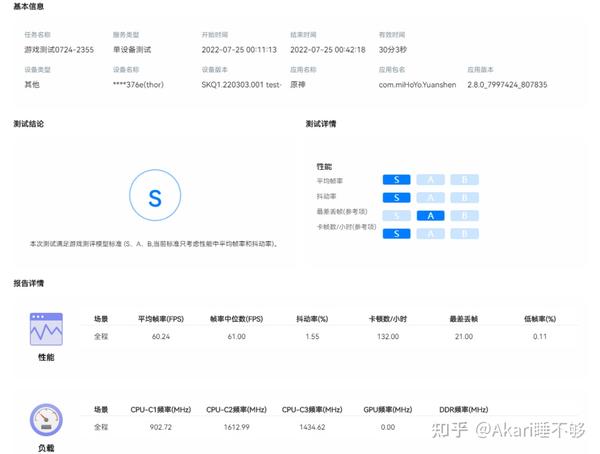
Task: Click the 基本信息 section heading
Action: tap(29, 7)
